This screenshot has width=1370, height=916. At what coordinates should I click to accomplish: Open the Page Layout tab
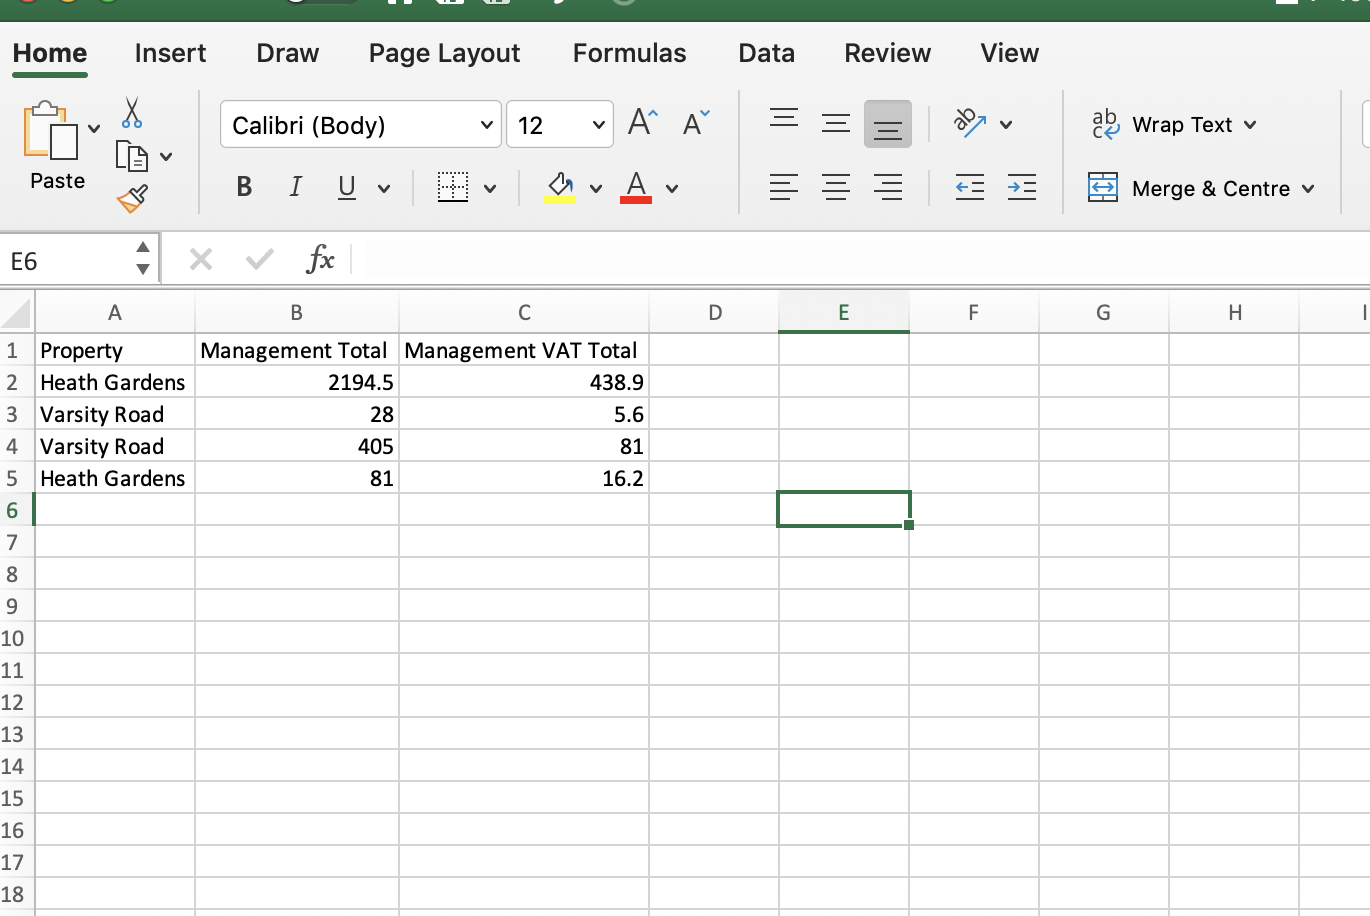[x=444, y=53]
